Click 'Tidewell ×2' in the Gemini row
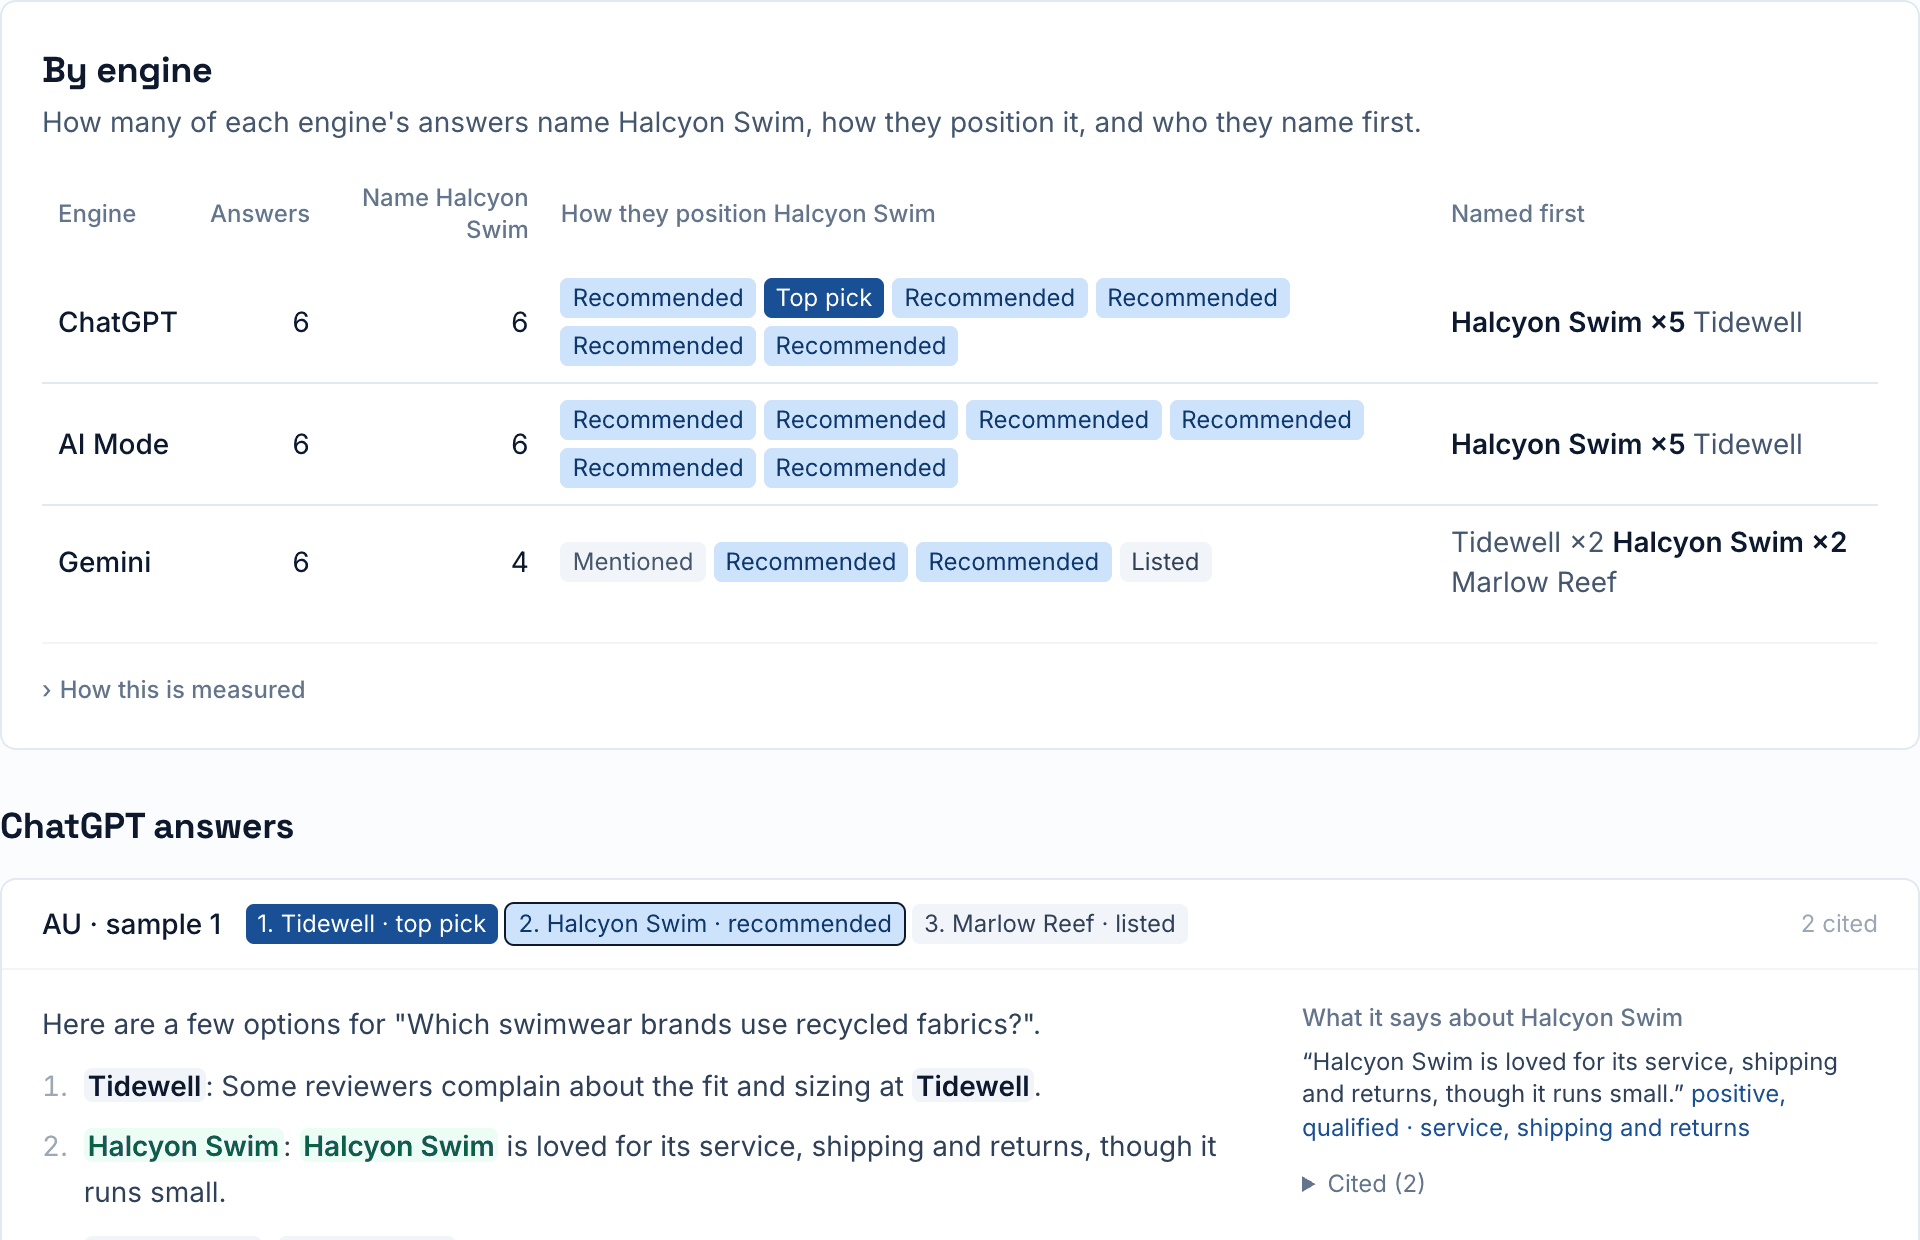The width and height of the screenshot is (1920, 1240). (1527, 542)
